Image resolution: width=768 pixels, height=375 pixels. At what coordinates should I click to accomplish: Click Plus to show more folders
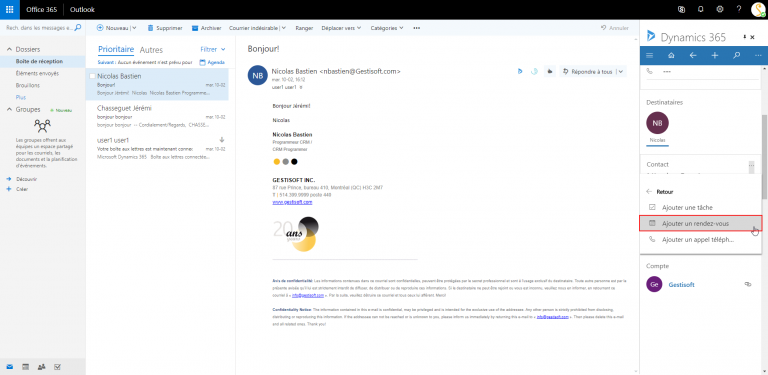21,97
